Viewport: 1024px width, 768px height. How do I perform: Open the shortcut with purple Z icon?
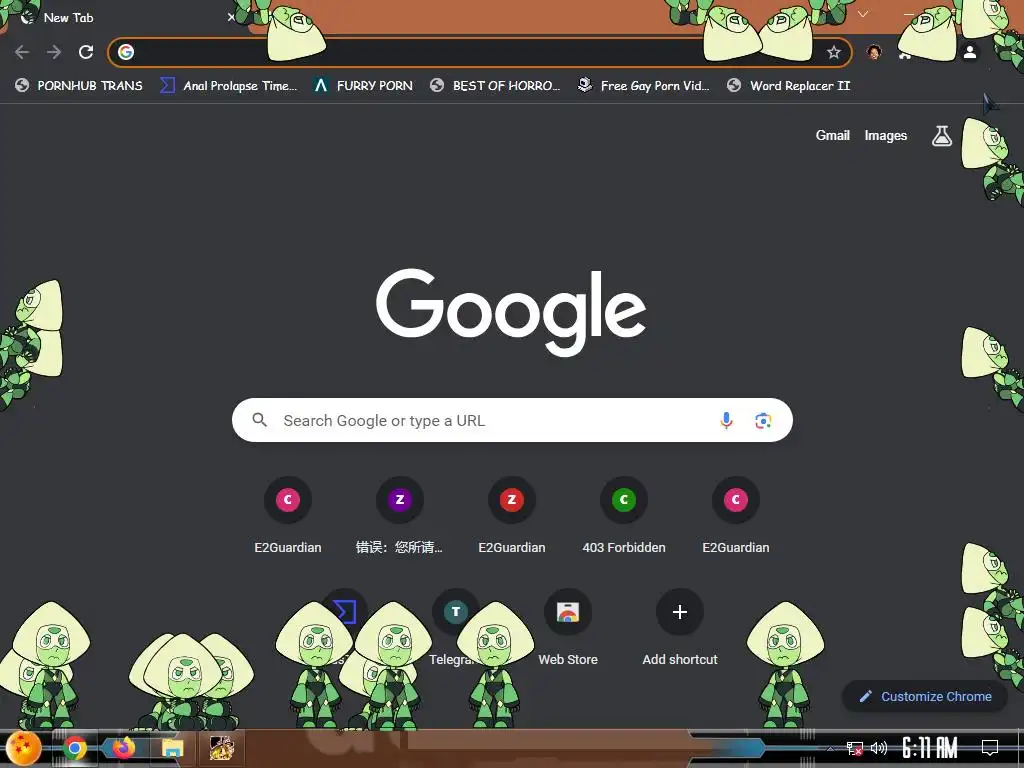click(x=400, y=516)
